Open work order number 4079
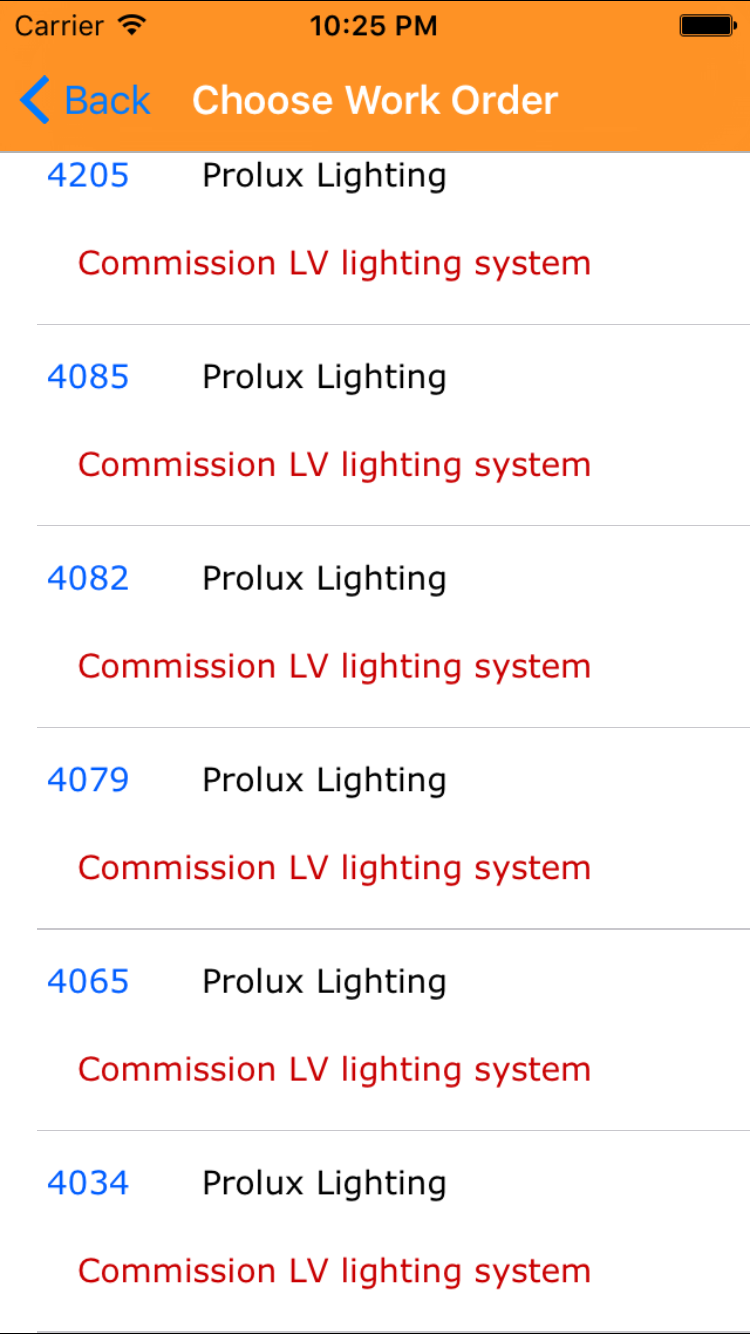 click(x=88, y=780)
